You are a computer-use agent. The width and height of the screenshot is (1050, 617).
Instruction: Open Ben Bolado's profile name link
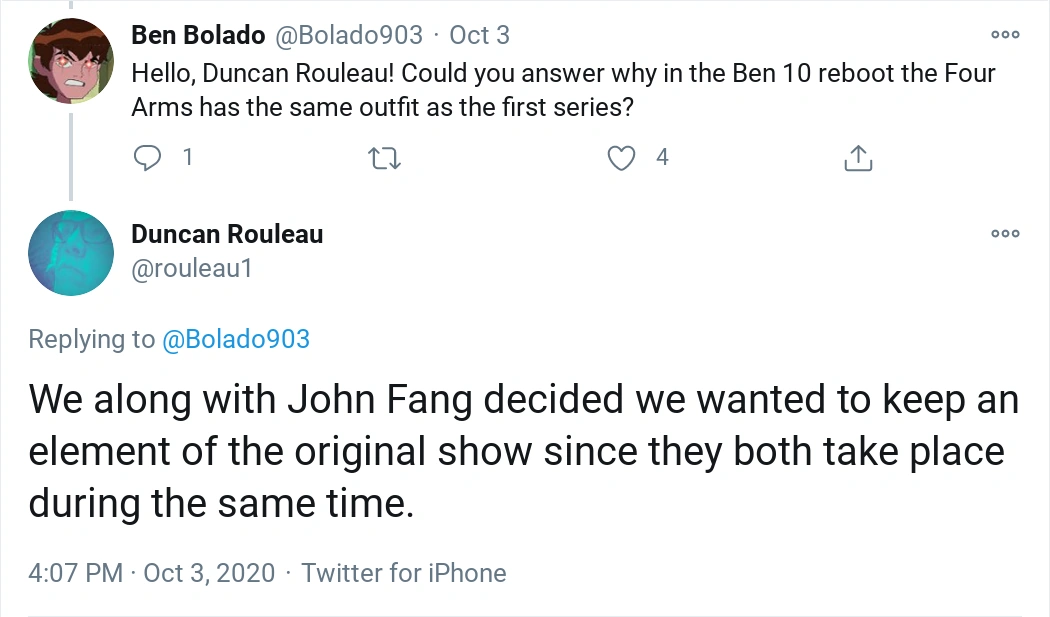198,35
